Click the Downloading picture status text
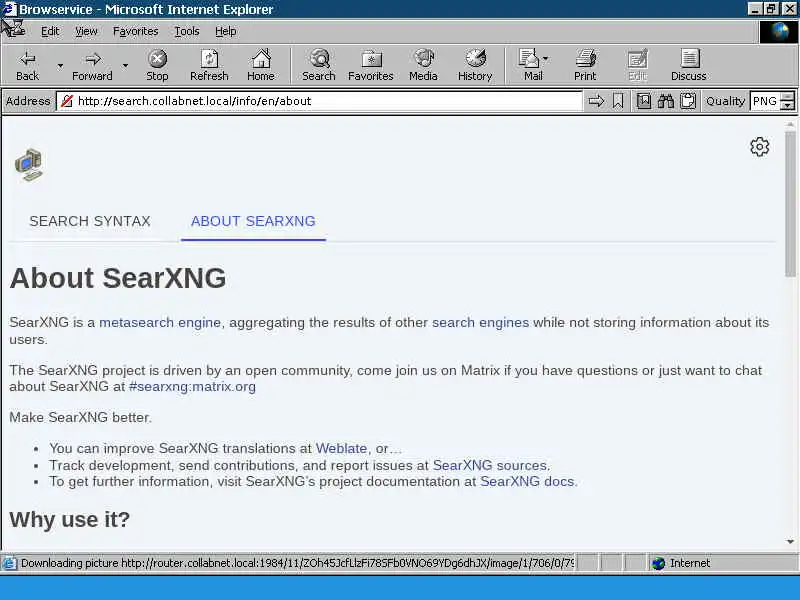The width and height of the screenshot is (800, 600). point(296,563)
